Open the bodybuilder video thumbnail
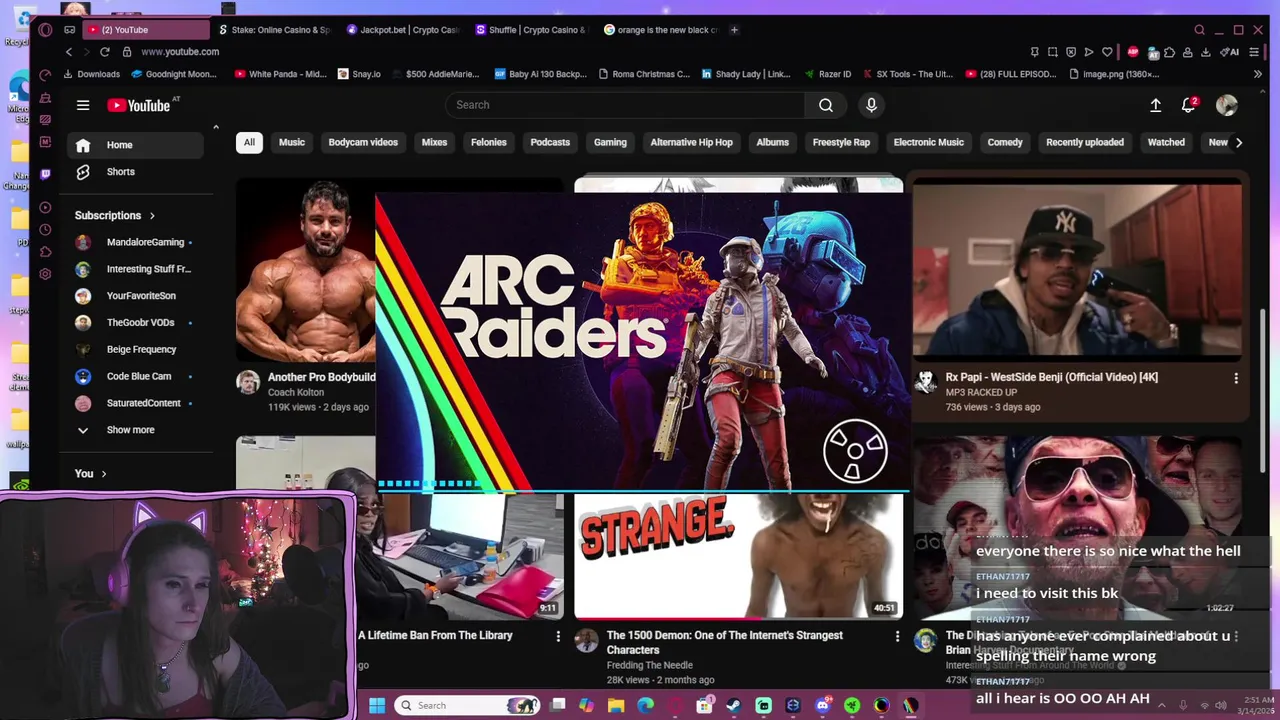This screenshot has height=720, width=1280. [x=306, y=270]
